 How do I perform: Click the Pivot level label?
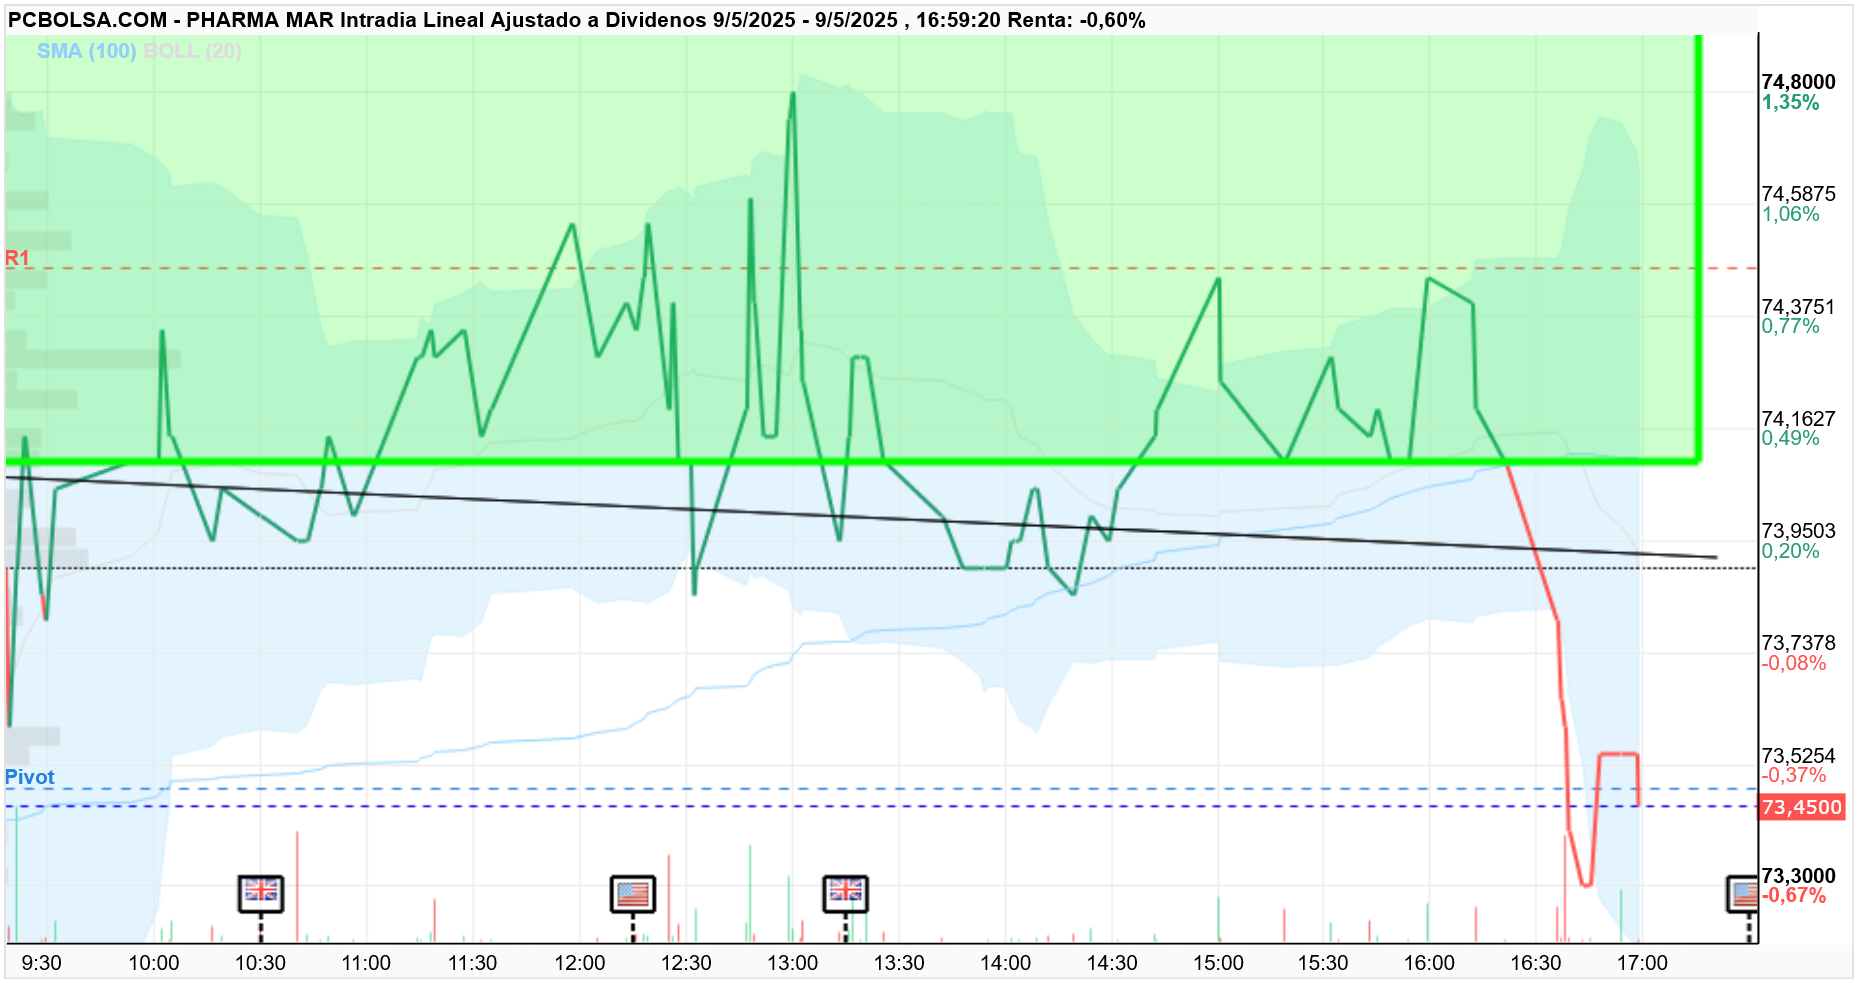coord(30,777)
